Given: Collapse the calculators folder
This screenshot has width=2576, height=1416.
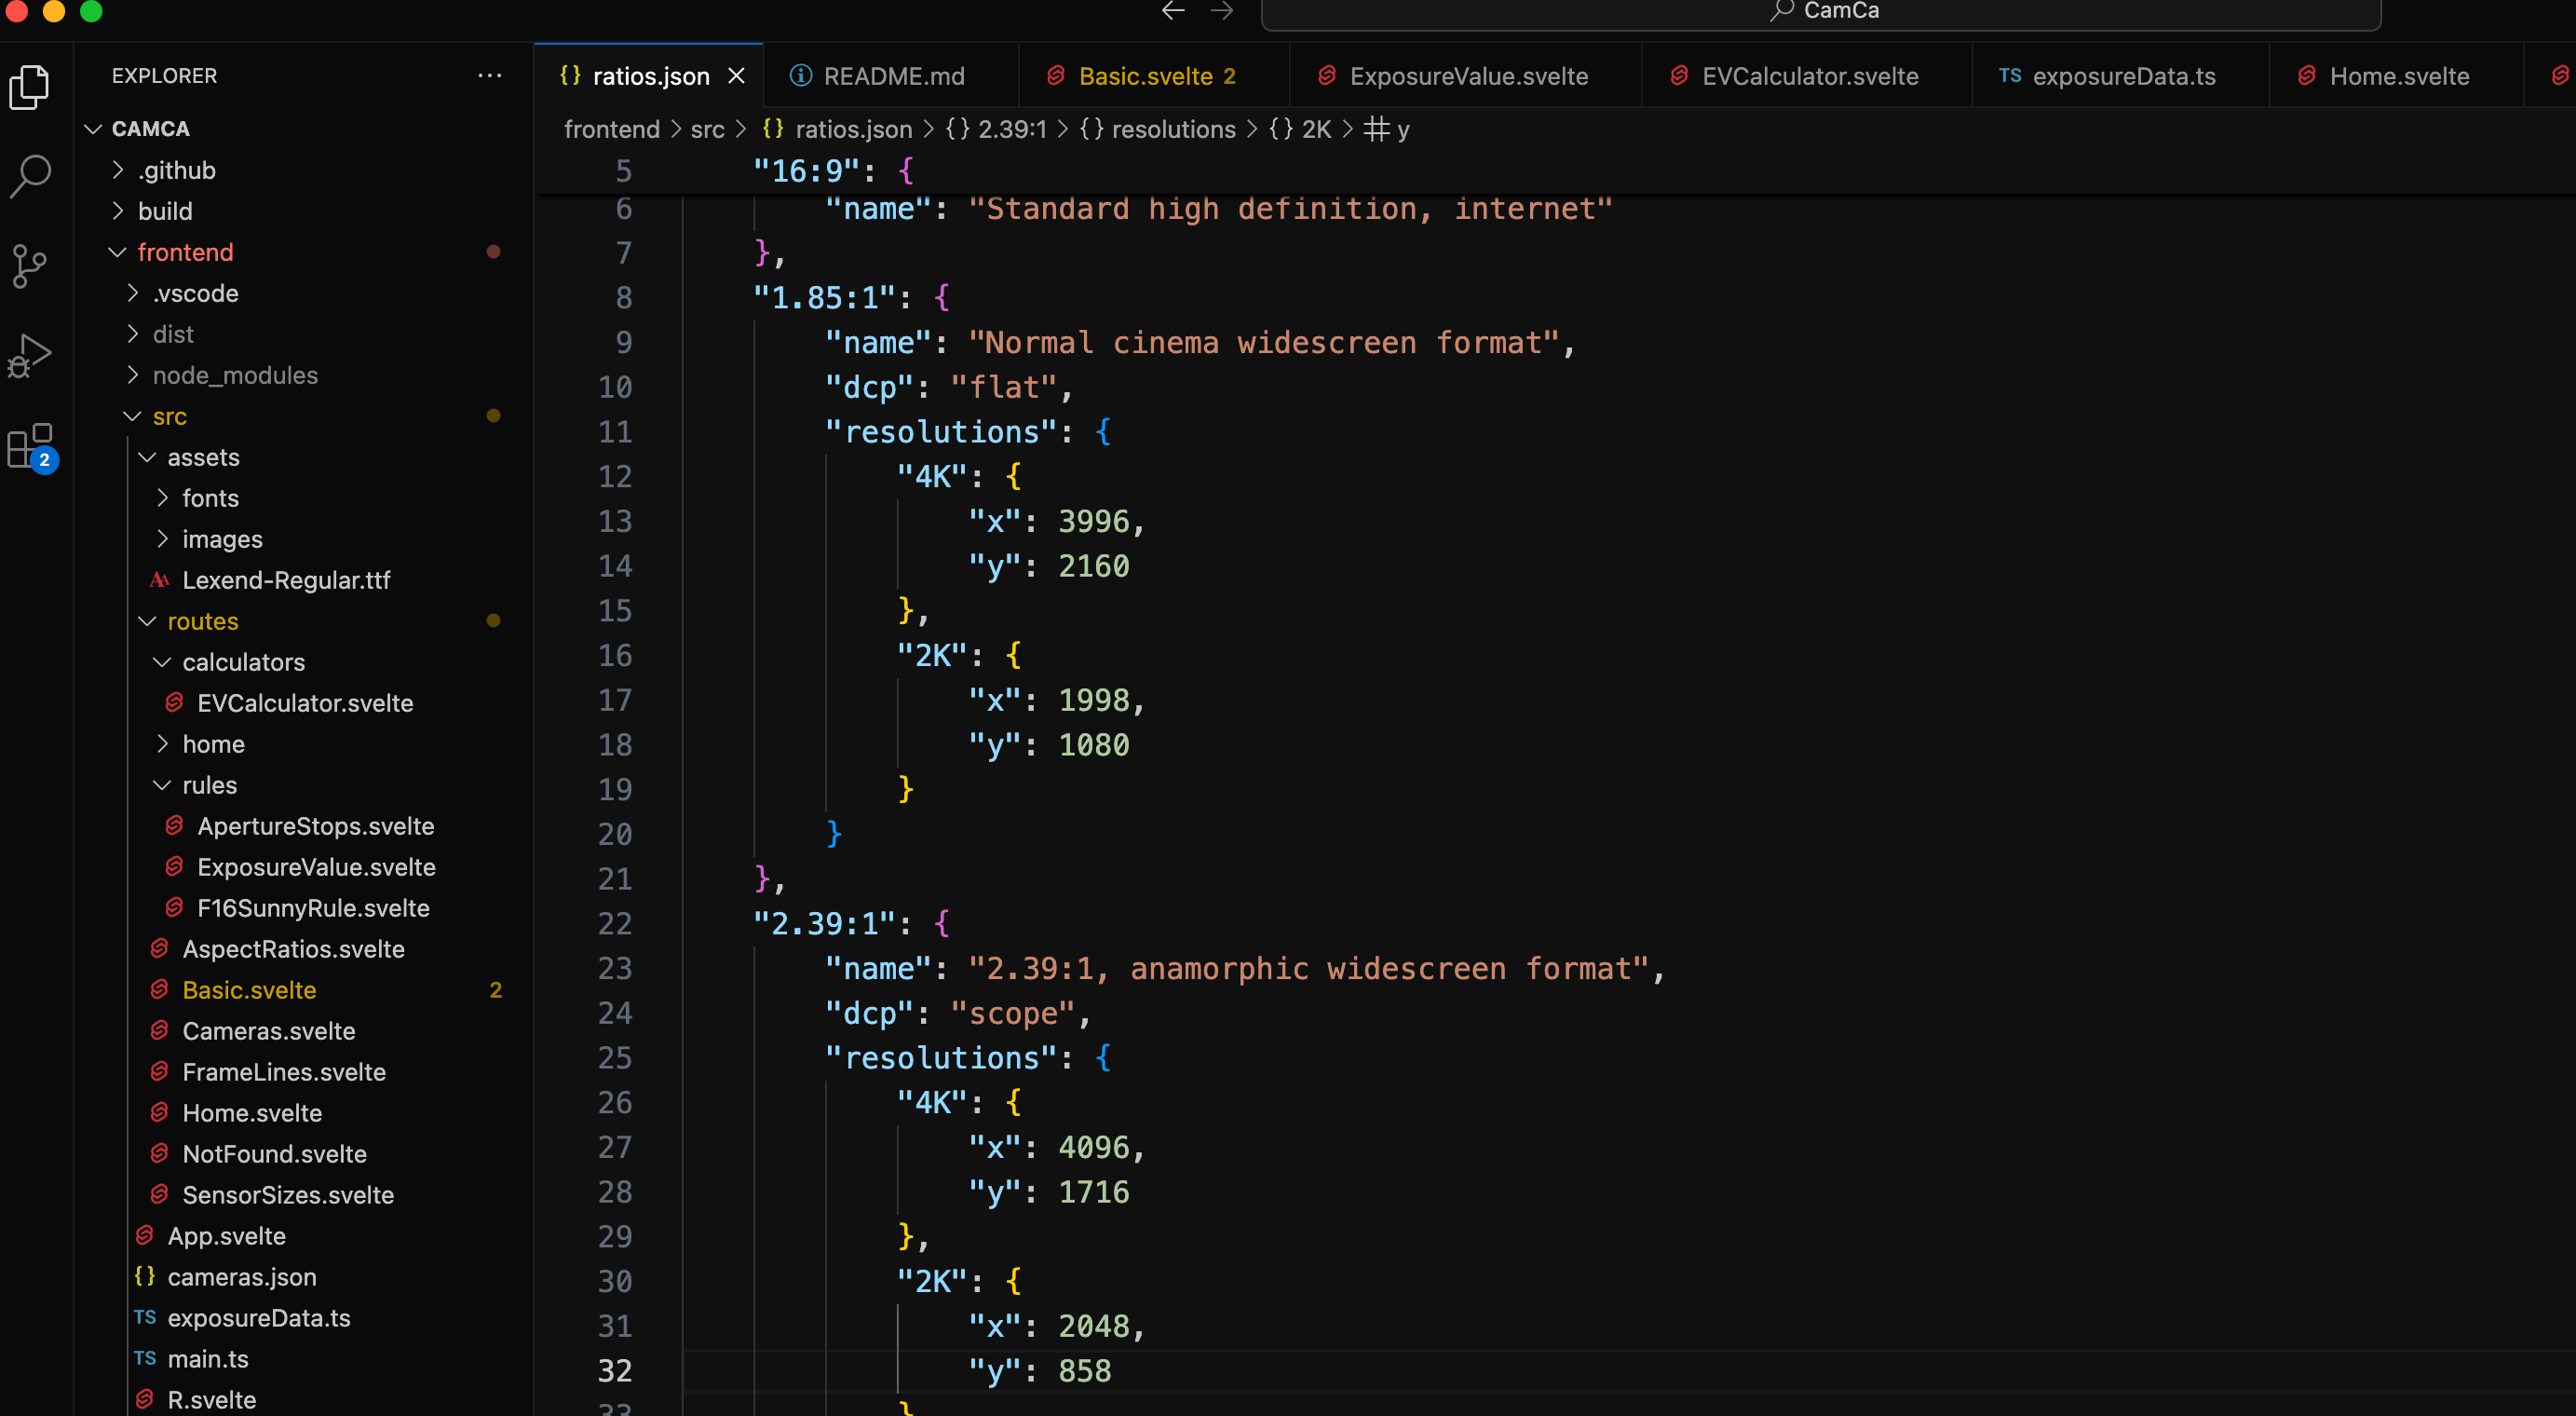Looking at the screenshot, I should click(243, 662).
